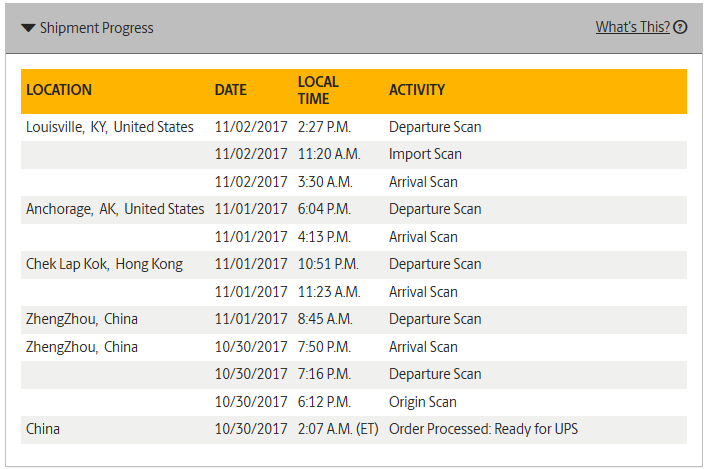707x469 pixels.
Task: Click the 3:30 A.M. time cell
Action: (x=327, y=182)
